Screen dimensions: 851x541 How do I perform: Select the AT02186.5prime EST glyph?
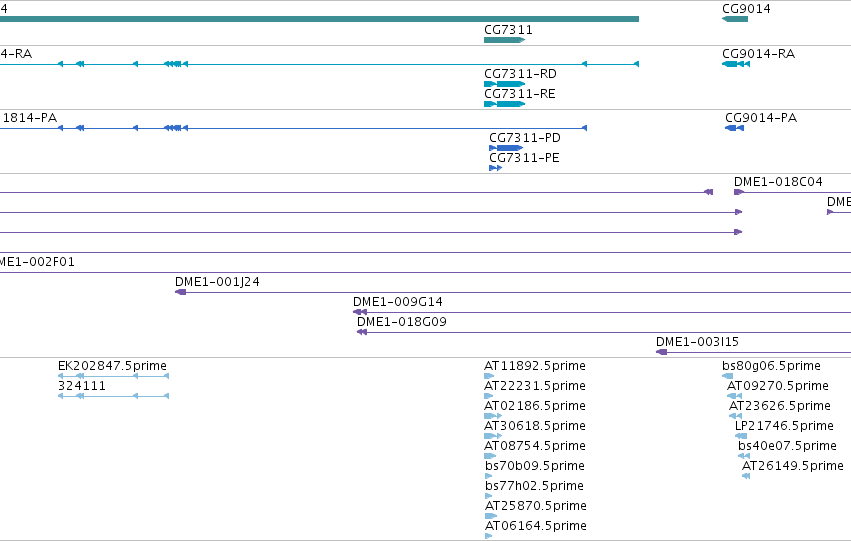(x=493, y=416)
